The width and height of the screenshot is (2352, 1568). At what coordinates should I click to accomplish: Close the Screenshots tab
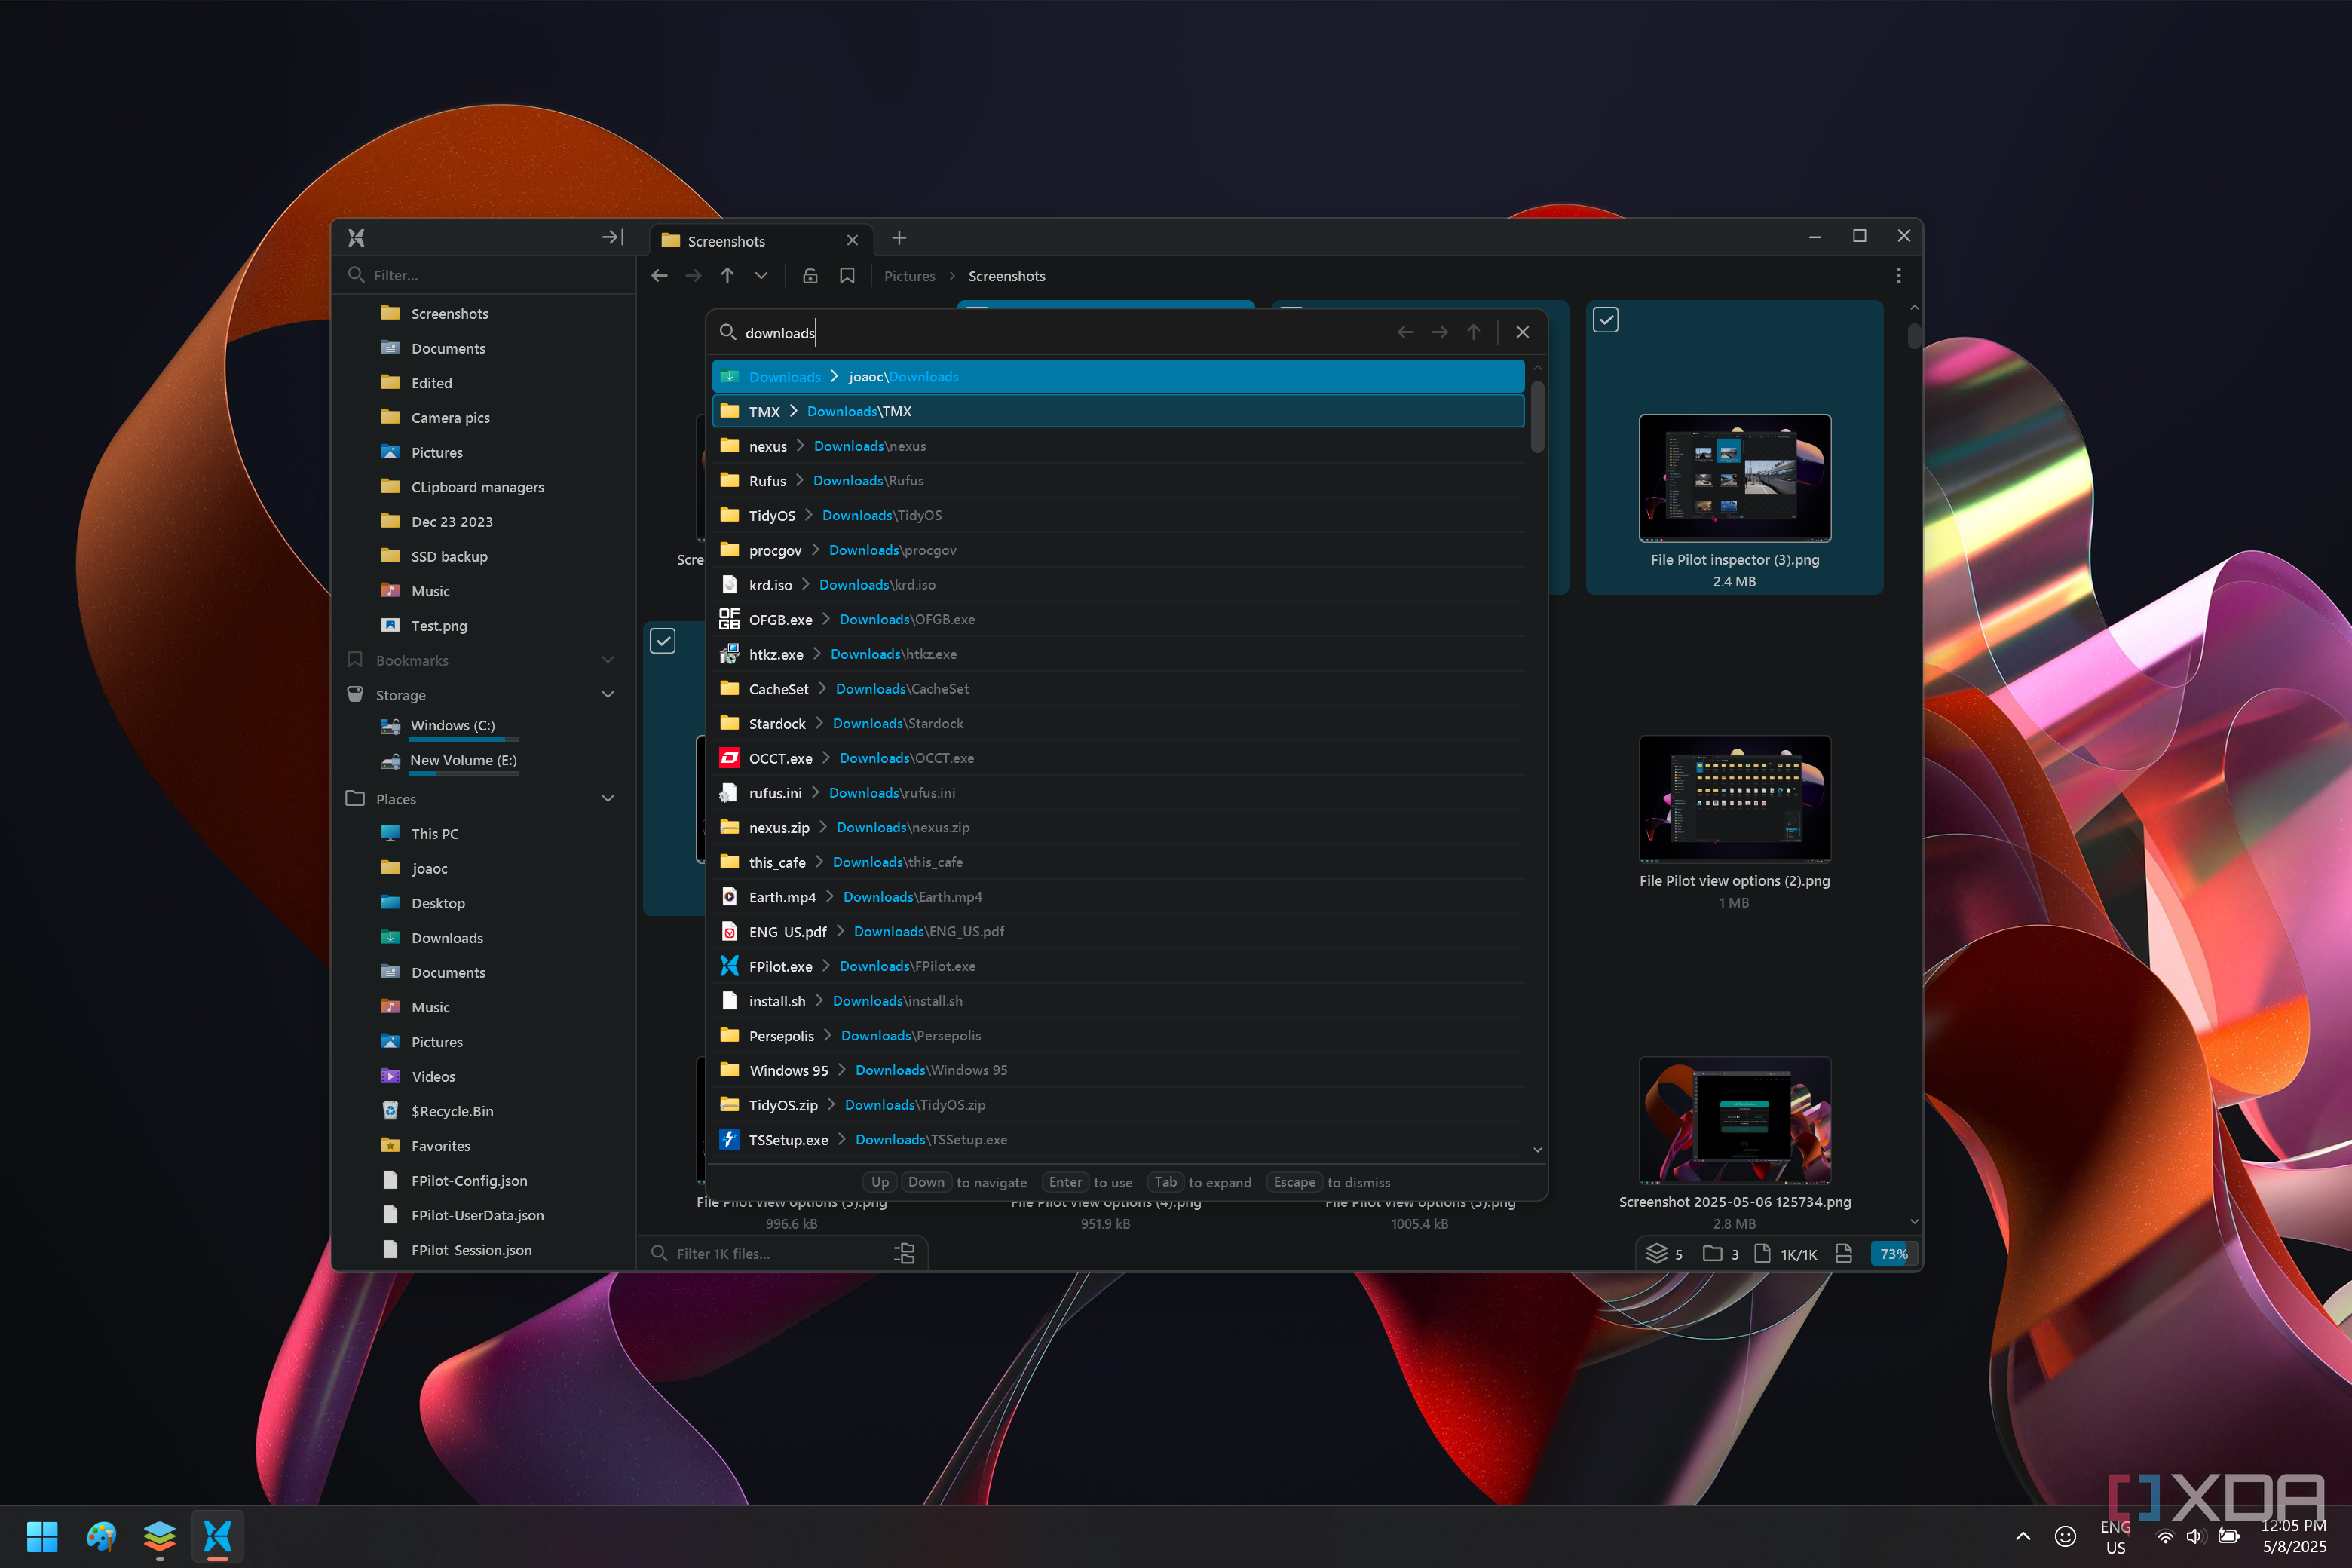tap(852, 241)
